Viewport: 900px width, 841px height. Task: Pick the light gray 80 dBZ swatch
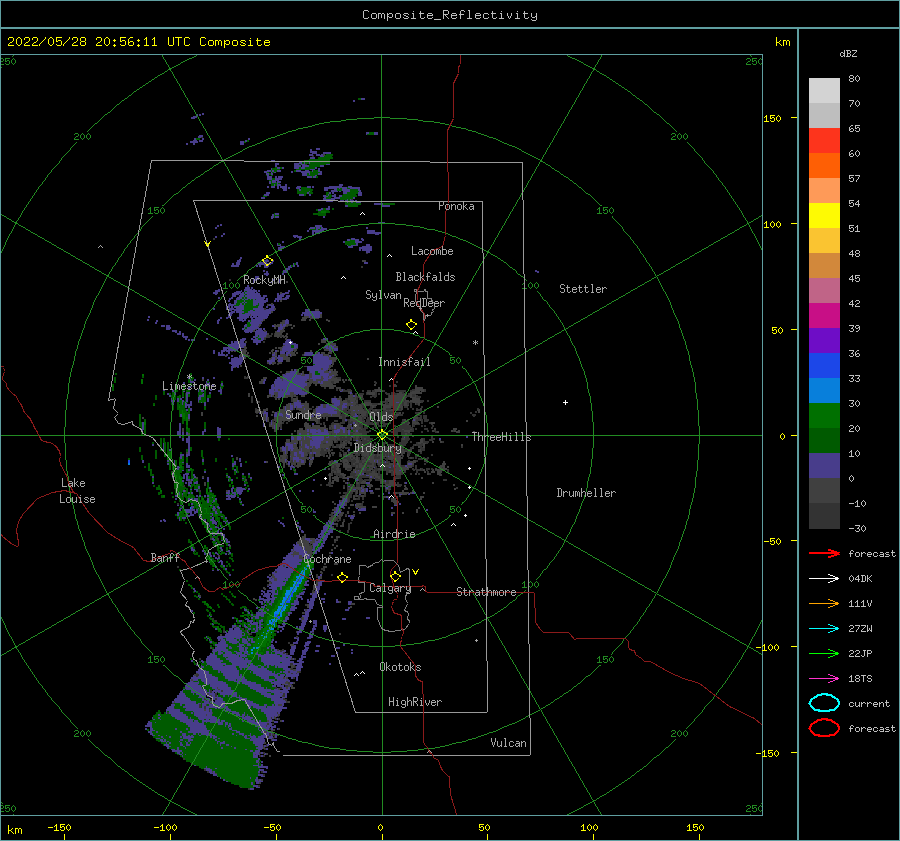click(824, 91)
